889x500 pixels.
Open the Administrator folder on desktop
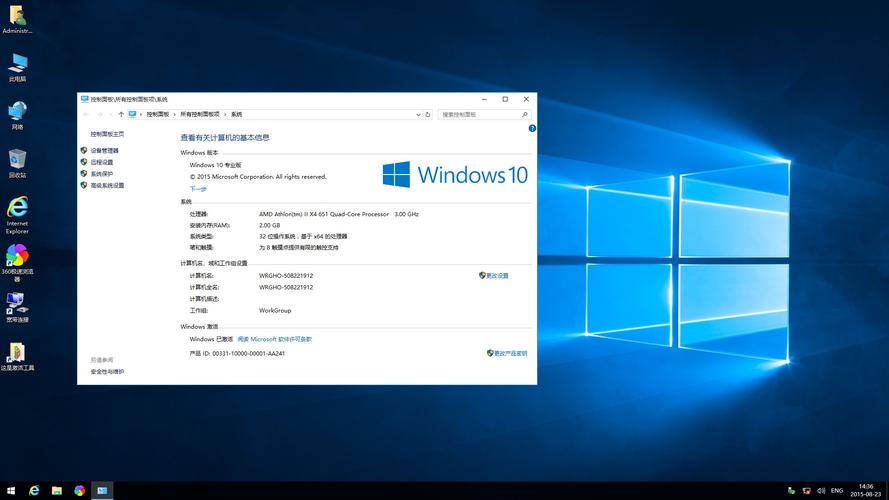click(x=17, y=19)
